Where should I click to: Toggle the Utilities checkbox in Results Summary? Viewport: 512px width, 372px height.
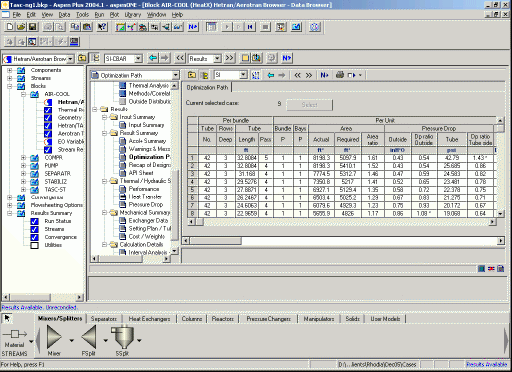[34, 245]
